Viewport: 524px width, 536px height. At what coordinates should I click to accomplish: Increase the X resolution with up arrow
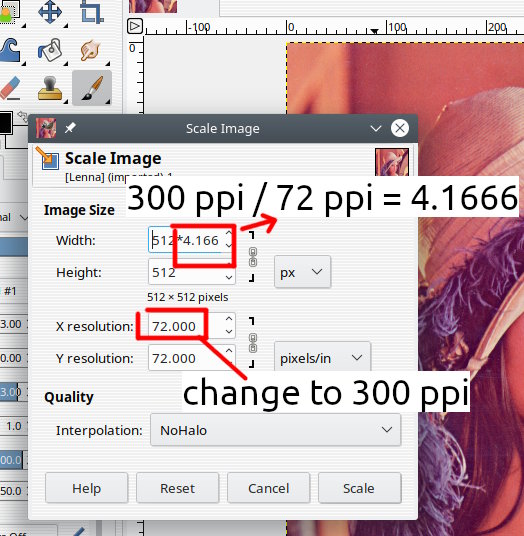(x=229, y=319)
